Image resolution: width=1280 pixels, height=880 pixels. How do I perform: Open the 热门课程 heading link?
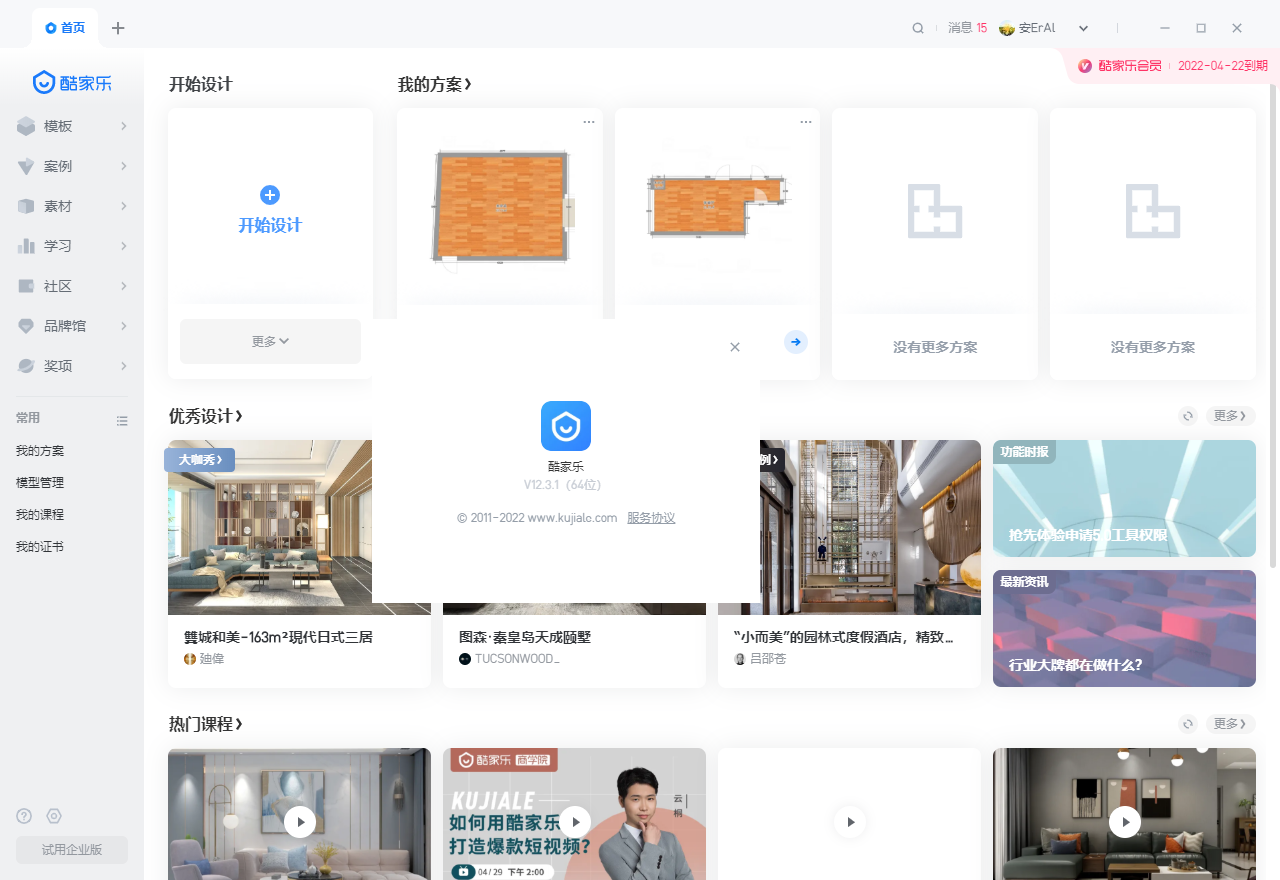pyautogui.click(x=206, y=724)
